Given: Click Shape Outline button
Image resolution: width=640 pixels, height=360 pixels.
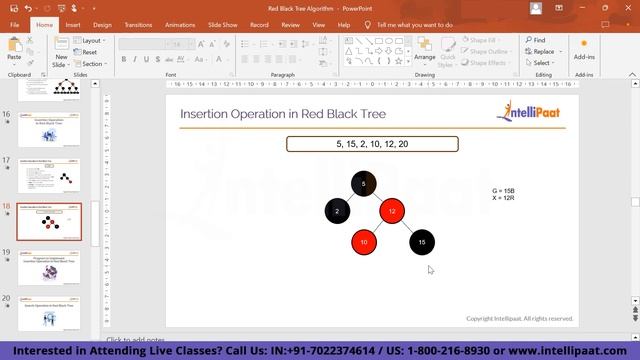Looking at the screenshot, I should [486, 51].
